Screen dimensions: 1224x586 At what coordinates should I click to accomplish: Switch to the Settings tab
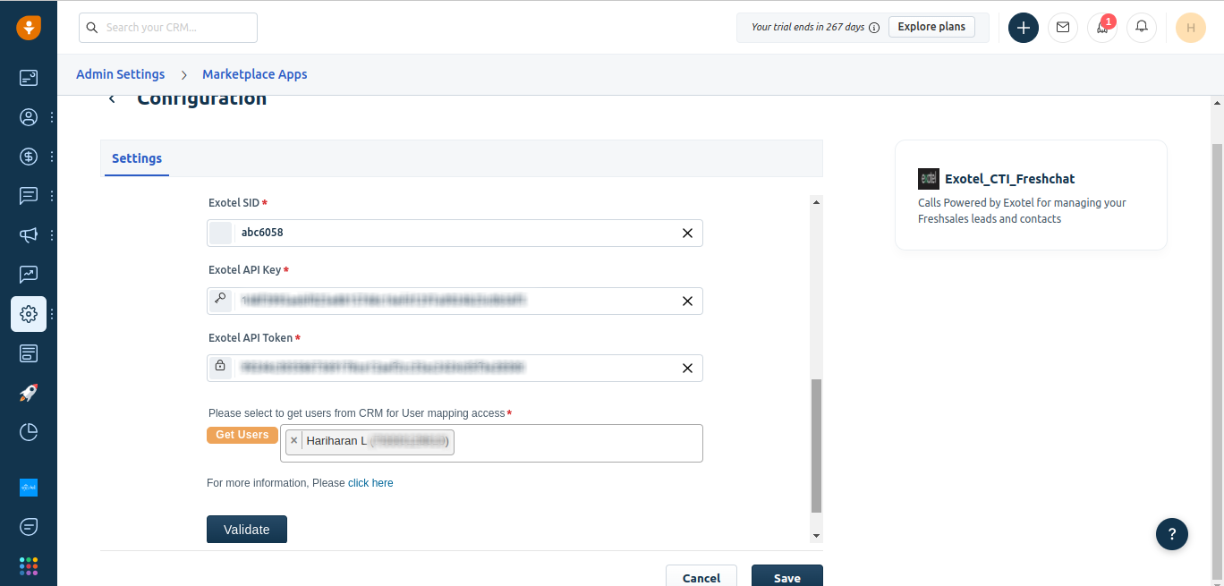click(137, 158)
